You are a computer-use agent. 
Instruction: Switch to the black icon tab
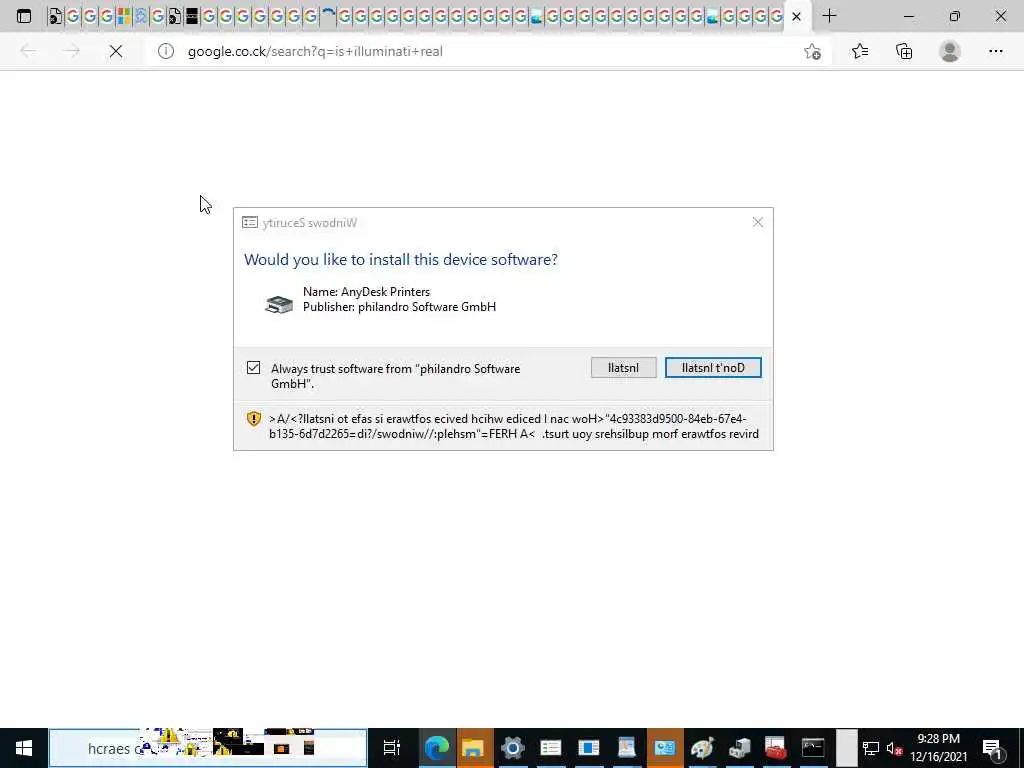coord(191,16)
